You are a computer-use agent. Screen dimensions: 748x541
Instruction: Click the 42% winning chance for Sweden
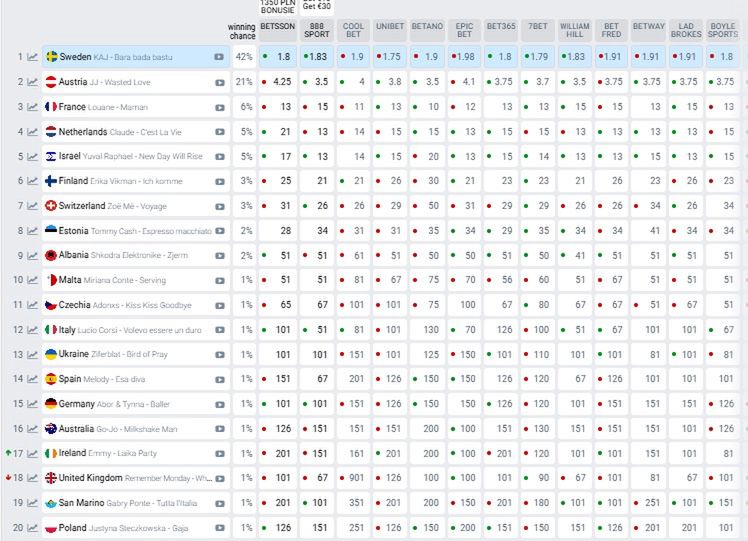244,57
